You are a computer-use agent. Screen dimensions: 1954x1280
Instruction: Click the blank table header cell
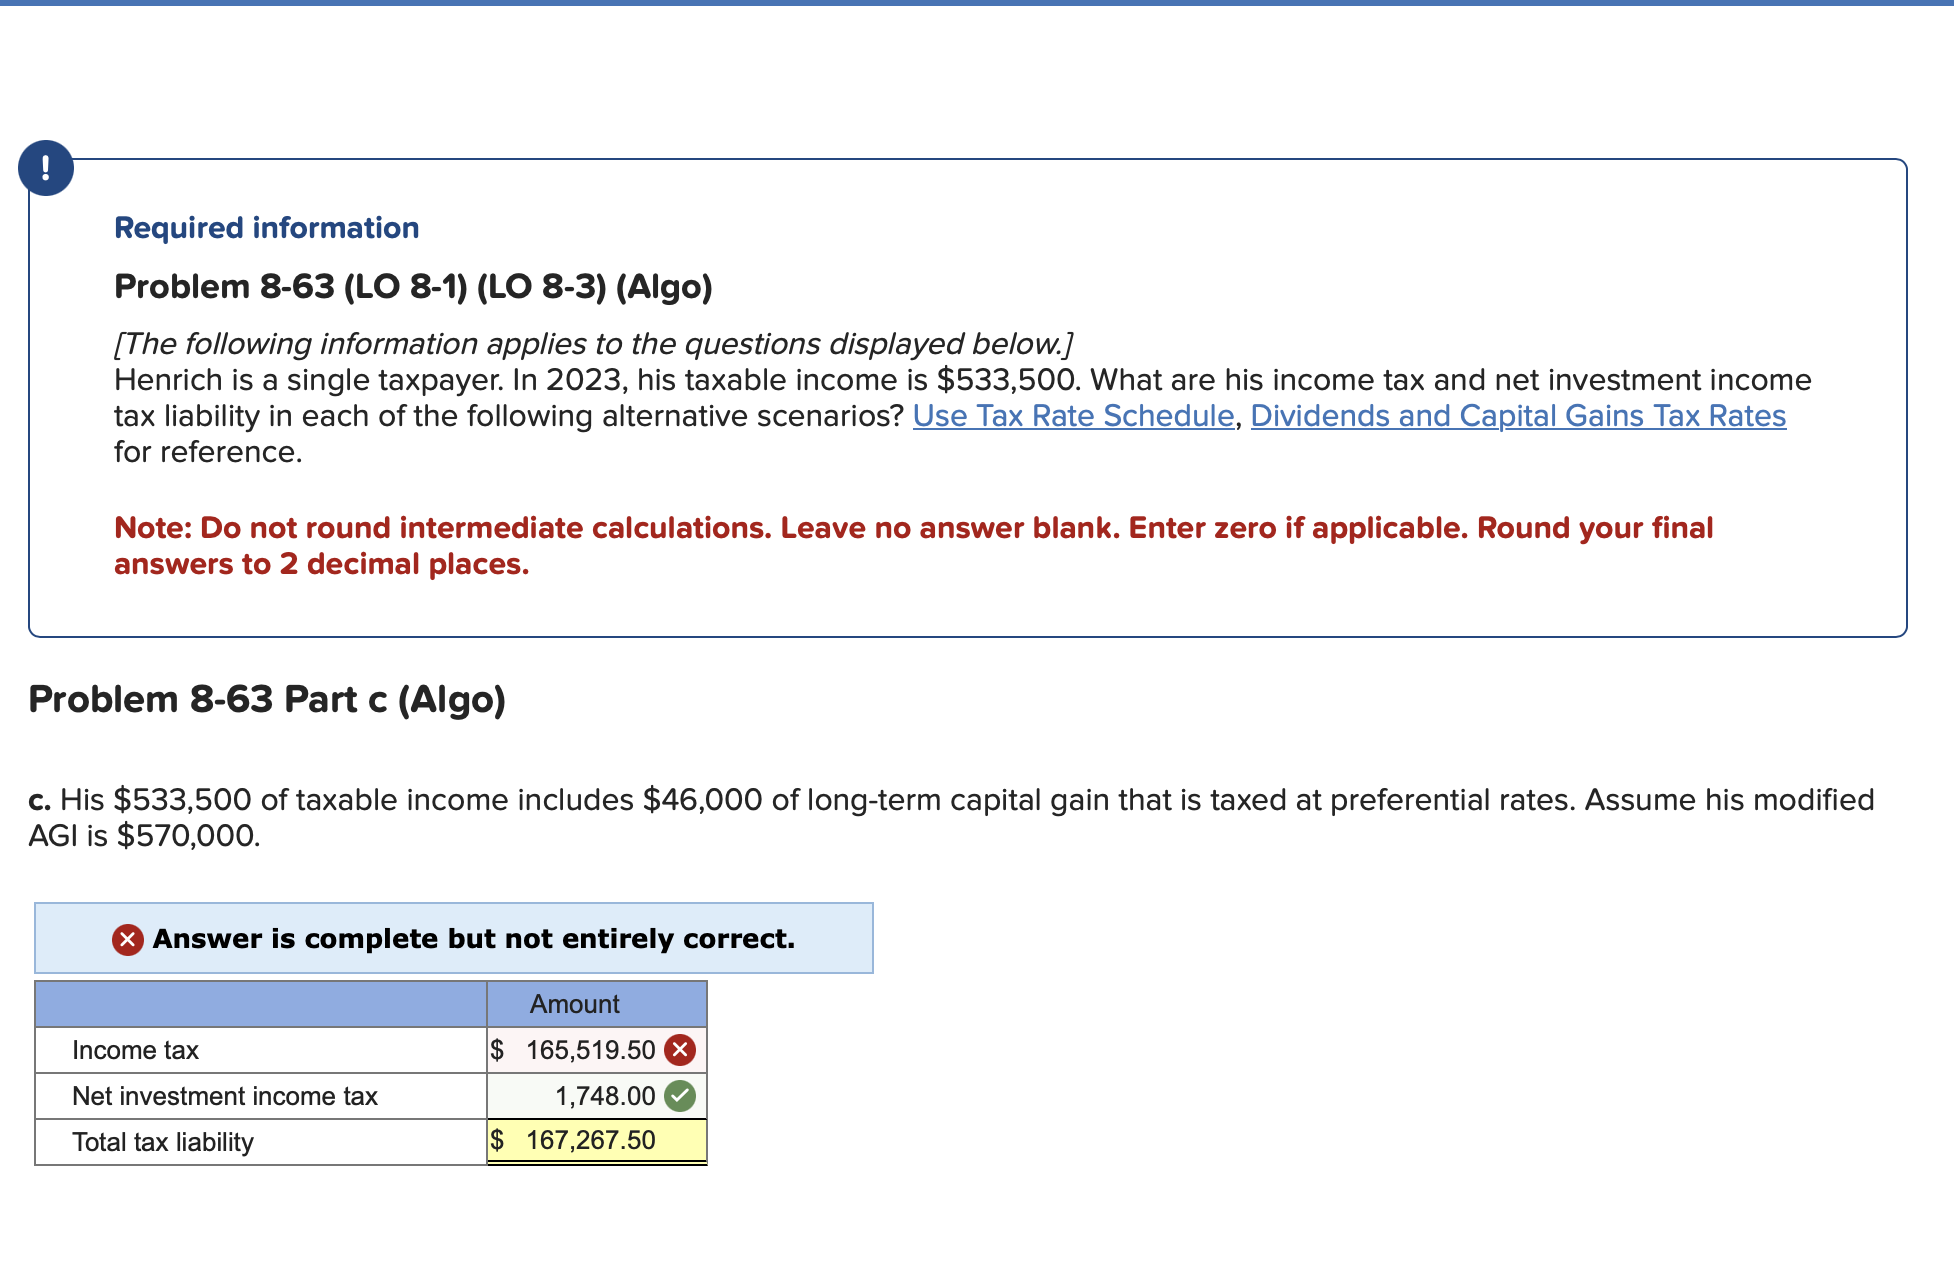[x=260, y=1004]
